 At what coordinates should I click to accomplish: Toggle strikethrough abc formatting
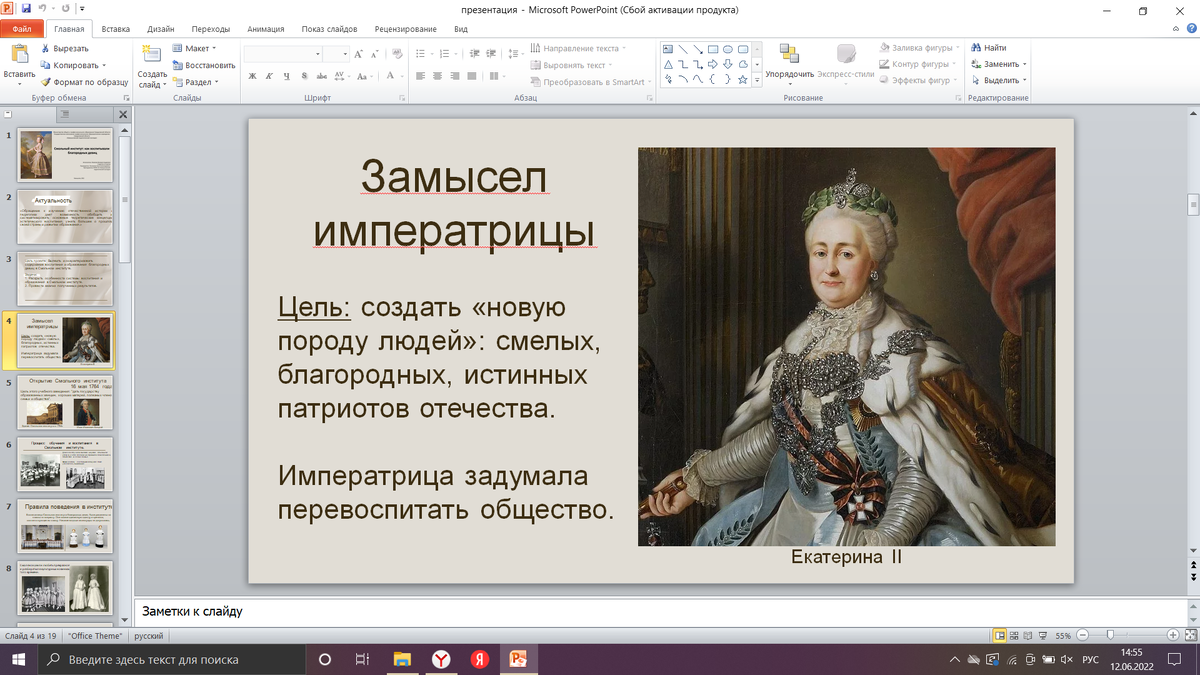321,76
